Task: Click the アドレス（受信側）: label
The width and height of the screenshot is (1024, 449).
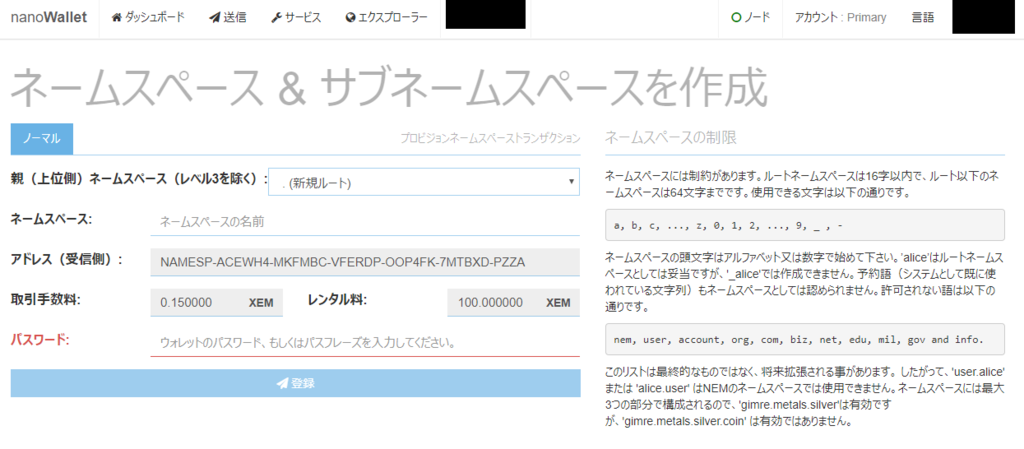Action: click(67, 259)
